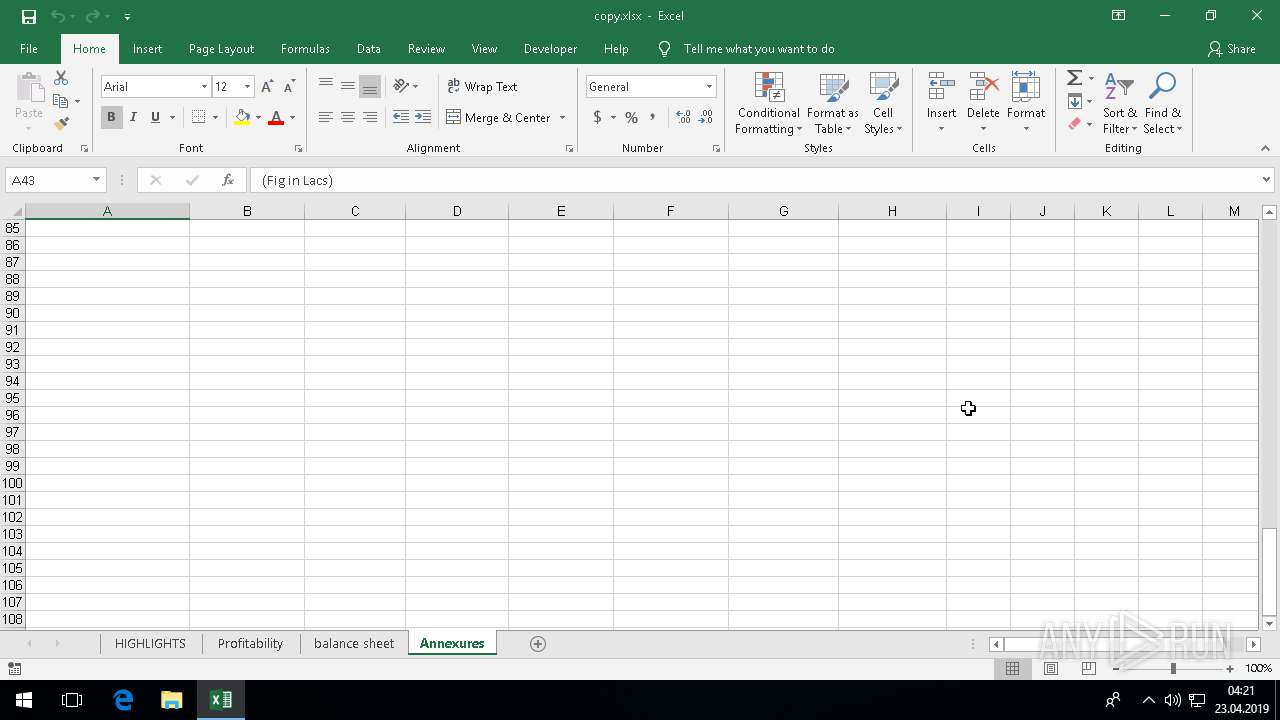1280x720 pixels.
Task: Toggle Merge & Center
Action: click(x=498, y=117)
